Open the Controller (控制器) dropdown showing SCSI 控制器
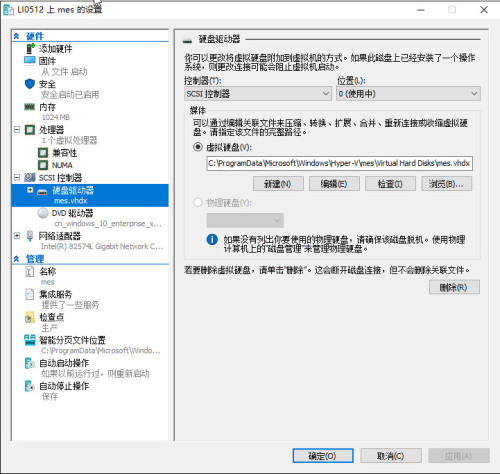The height and width of the screenshot is (474, 500). pos(258,94)
